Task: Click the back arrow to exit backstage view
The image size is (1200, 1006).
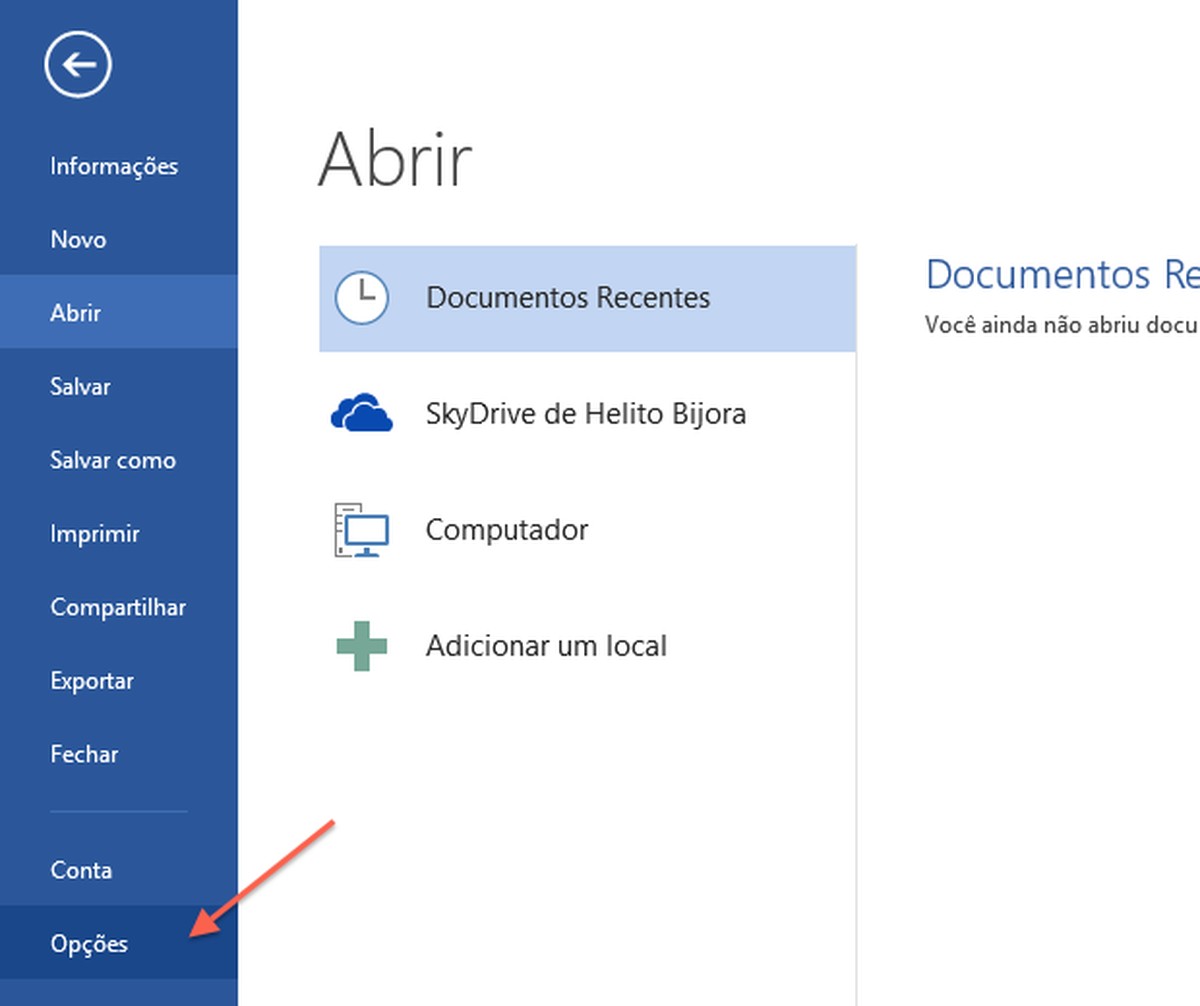Action: tap(77, 63)
